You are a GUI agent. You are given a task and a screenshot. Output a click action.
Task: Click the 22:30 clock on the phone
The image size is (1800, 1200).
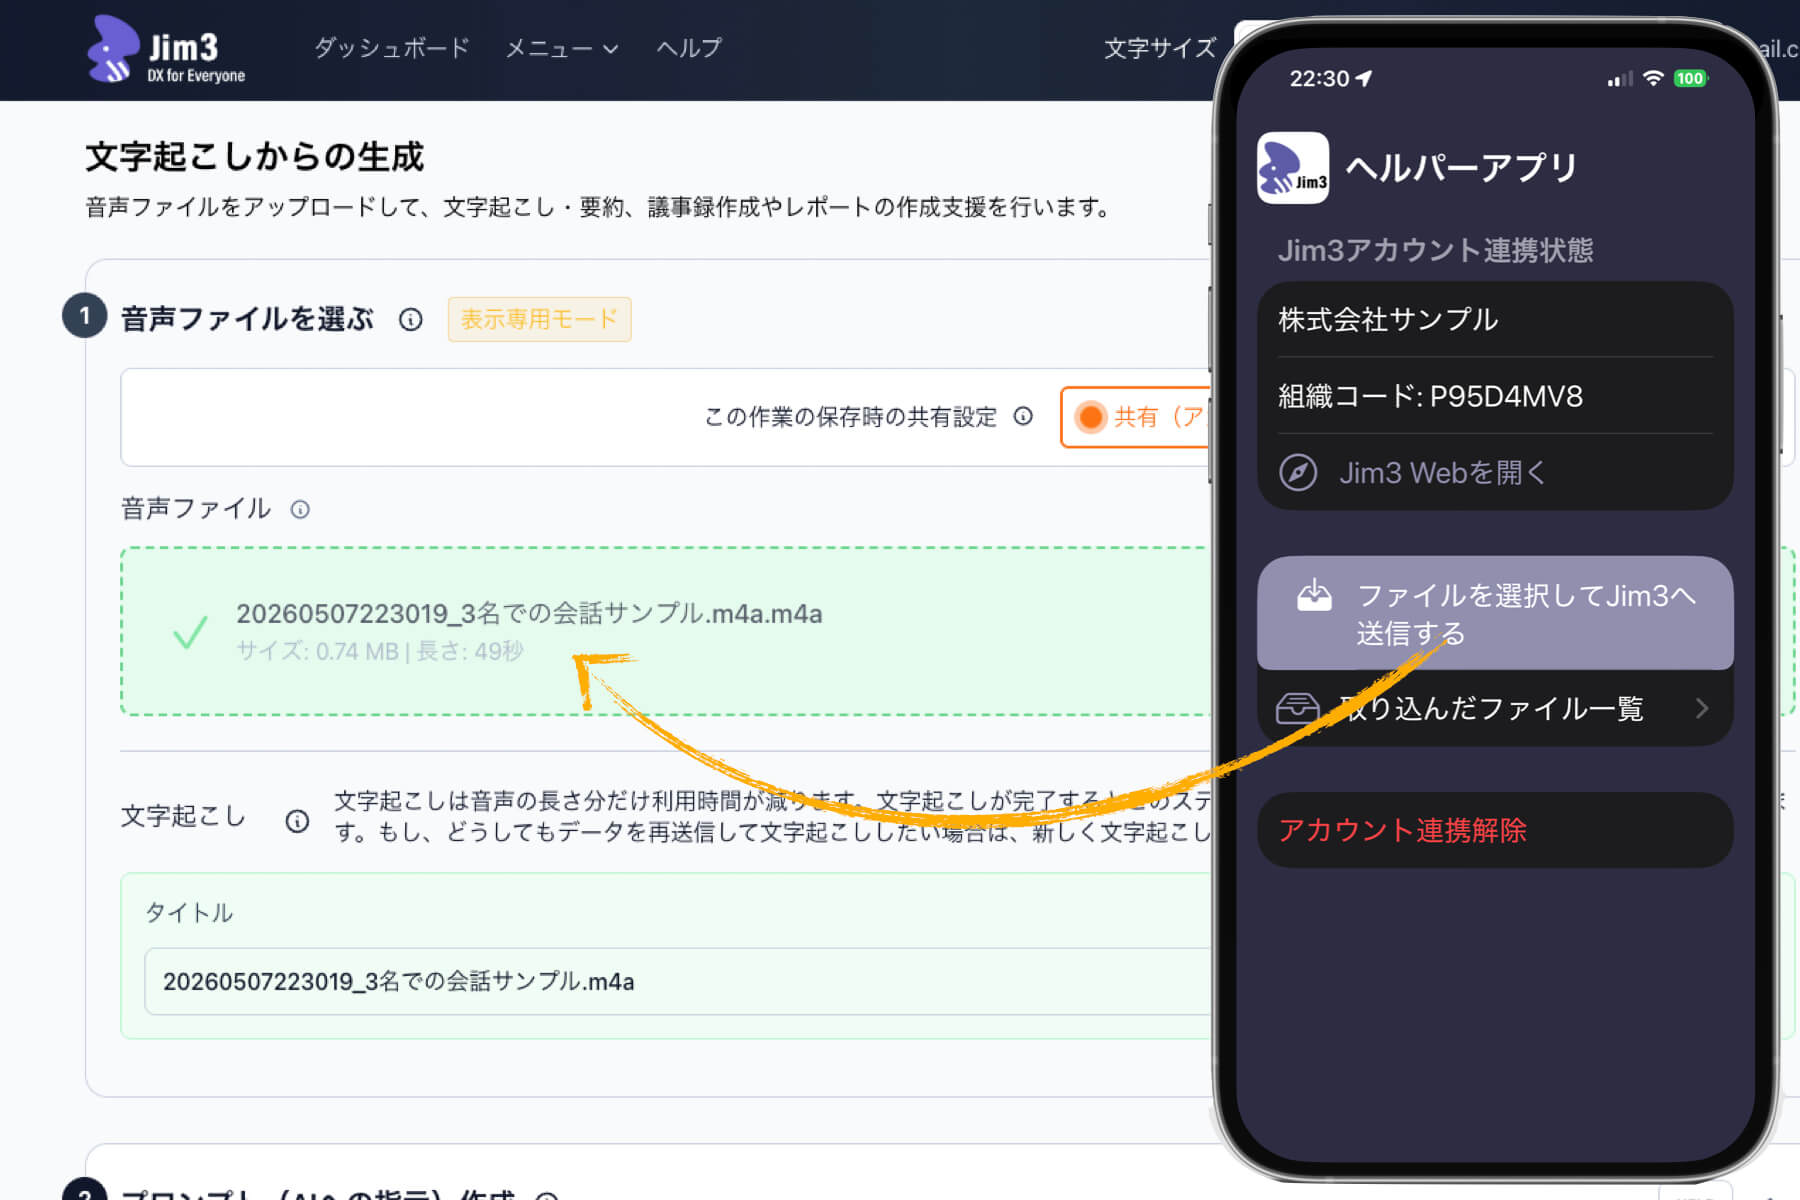(1319, 78)
